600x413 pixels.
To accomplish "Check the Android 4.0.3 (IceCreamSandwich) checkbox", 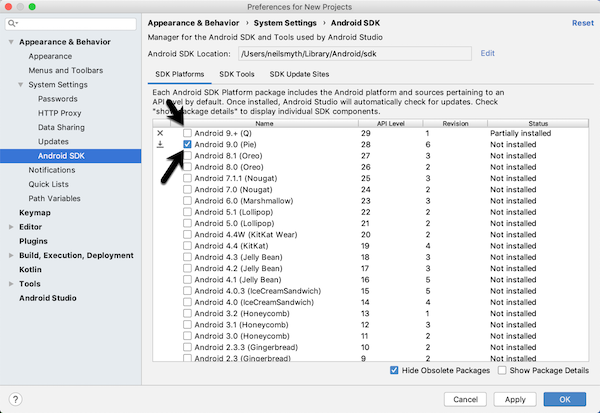I will click(x=187, y=291).
